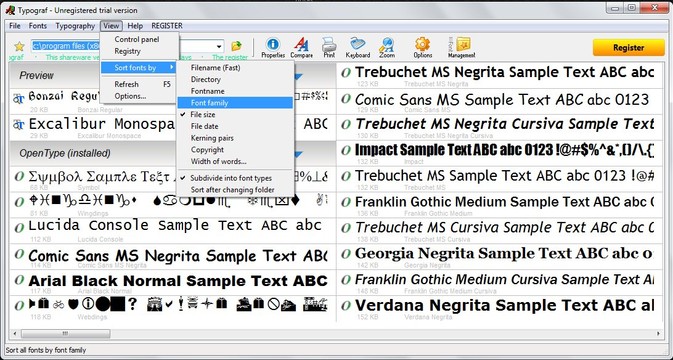Open the Properties toolbar icon
The width and height of the screenshot is (673, 360).
pos(273,47)
